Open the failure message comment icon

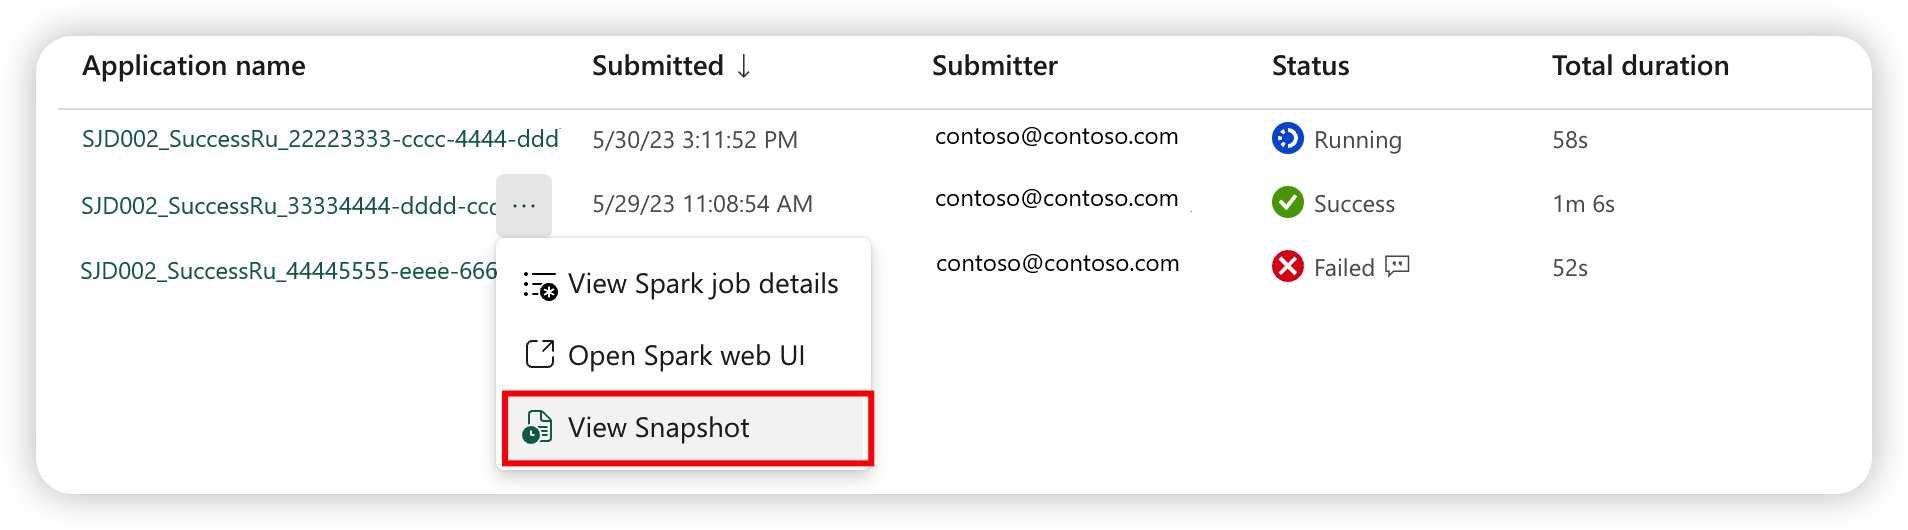[1397, 266]
